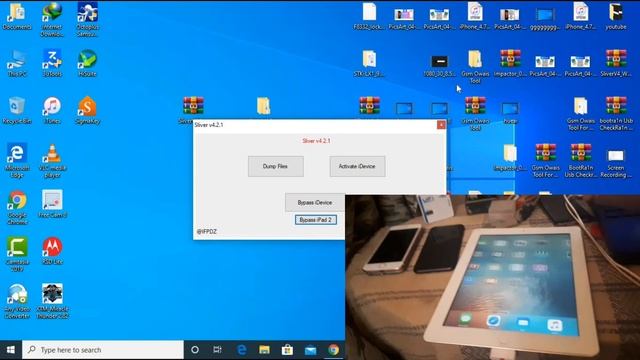
Task: Select the F8332_lock file on desktop
Action: point(369,16)
